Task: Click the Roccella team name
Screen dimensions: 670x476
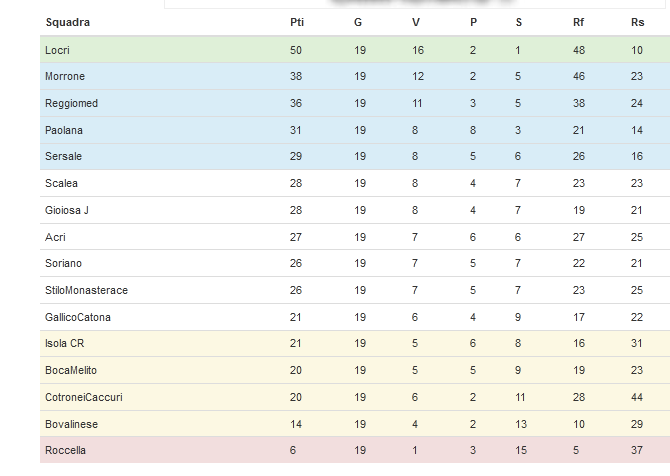Action: [x=65, y=450]
